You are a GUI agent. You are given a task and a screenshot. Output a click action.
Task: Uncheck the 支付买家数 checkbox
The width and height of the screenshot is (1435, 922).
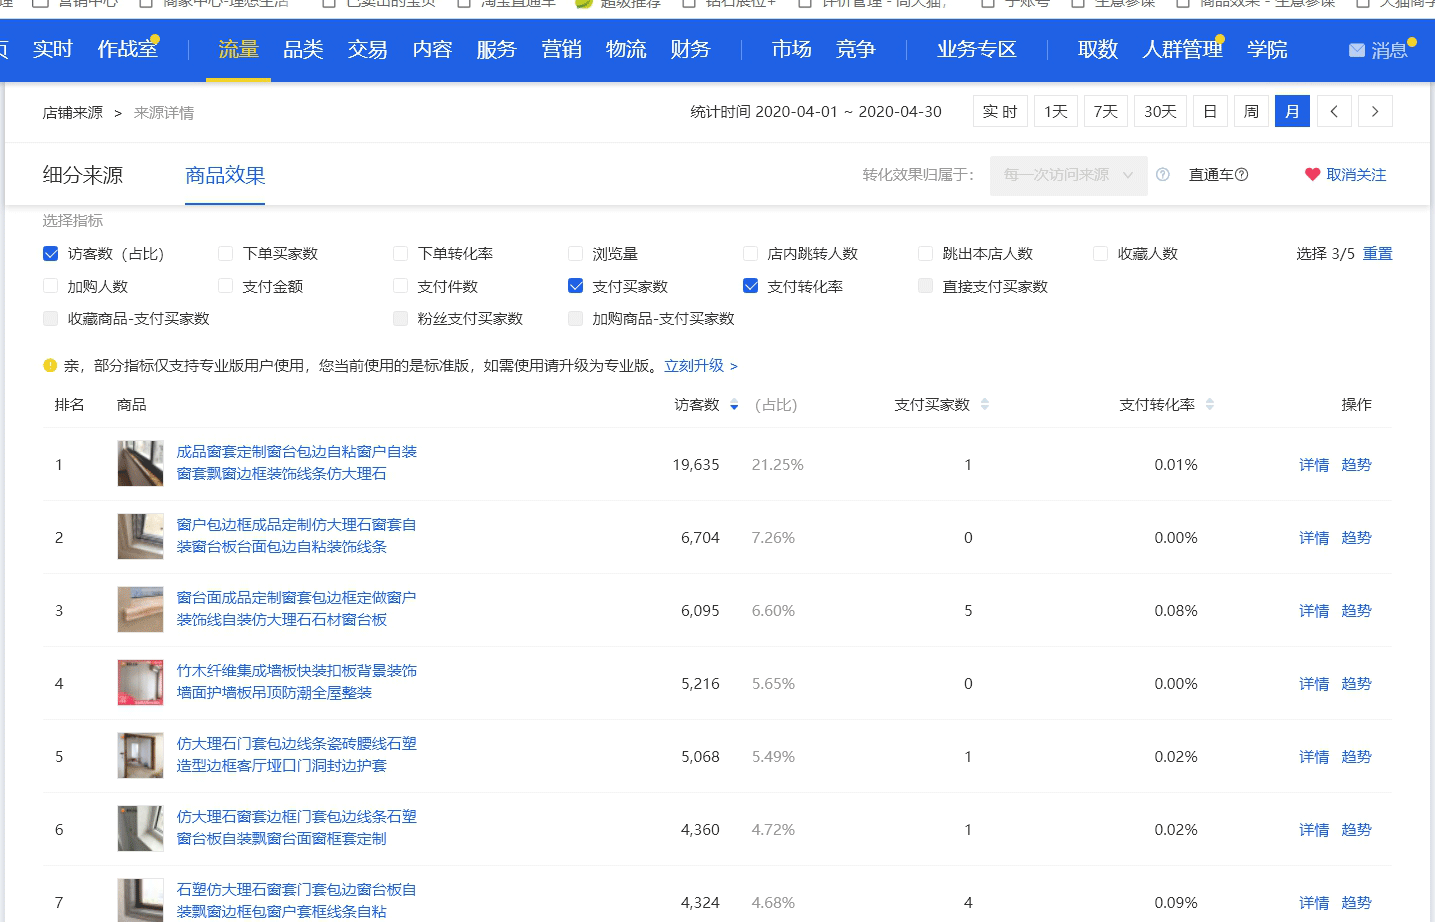coord(575,286)
